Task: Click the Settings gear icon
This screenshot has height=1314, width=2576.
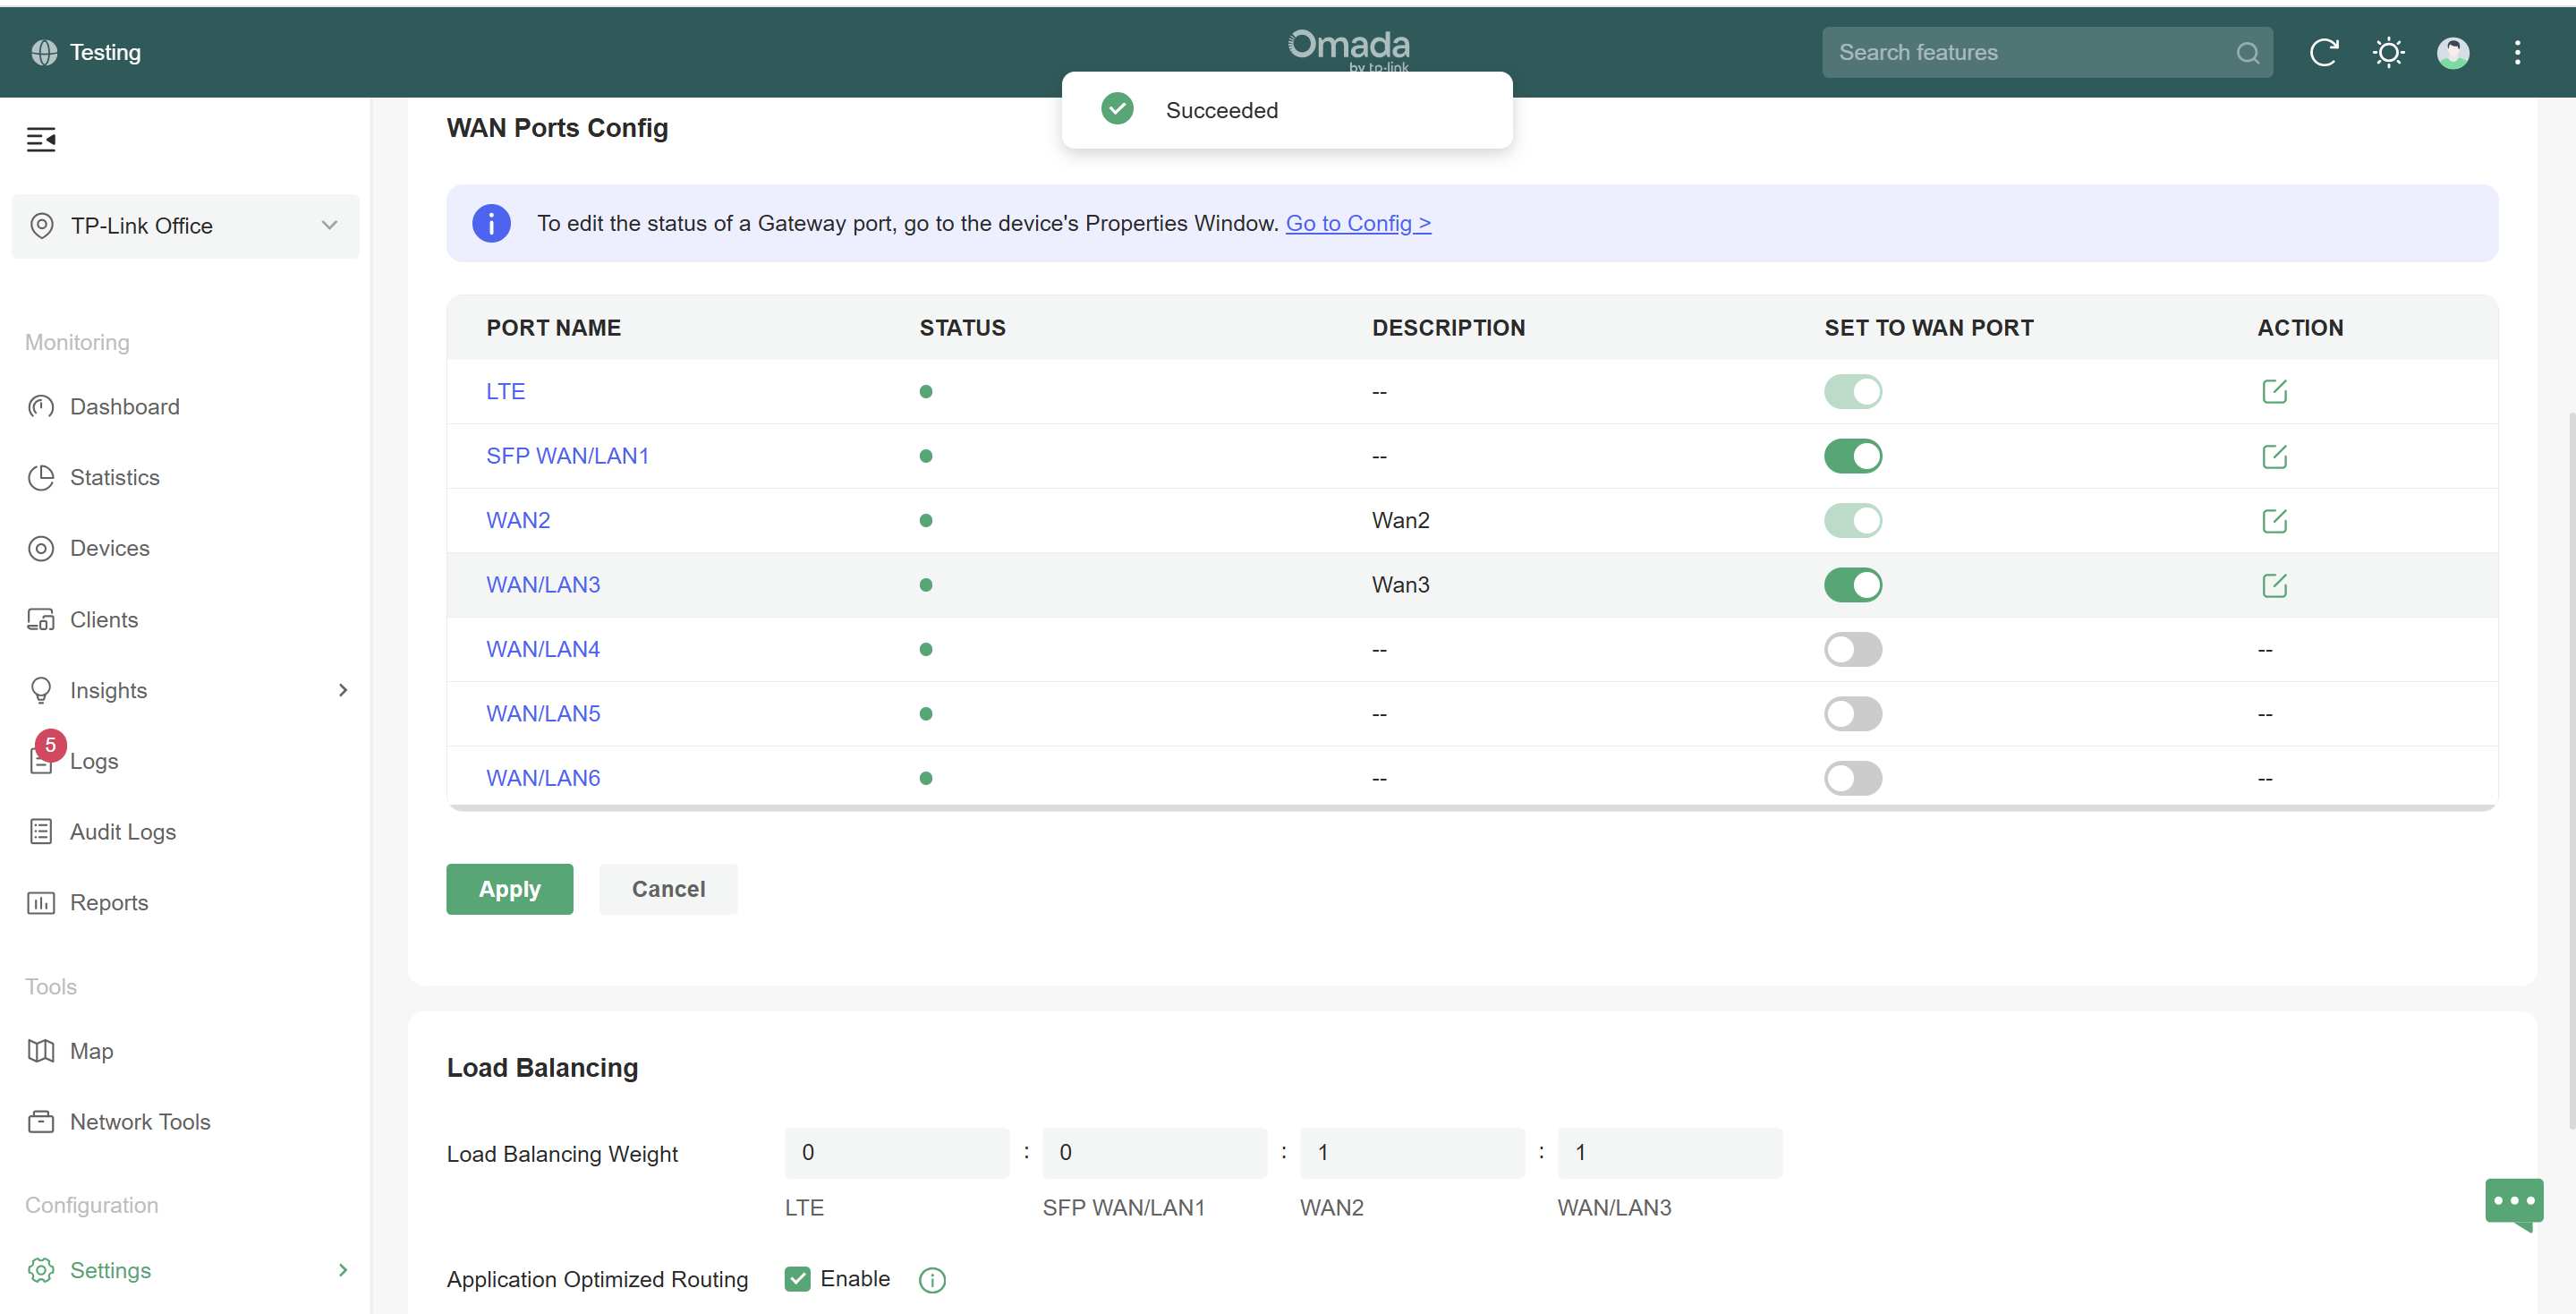Action: [x=41, y=1269]
